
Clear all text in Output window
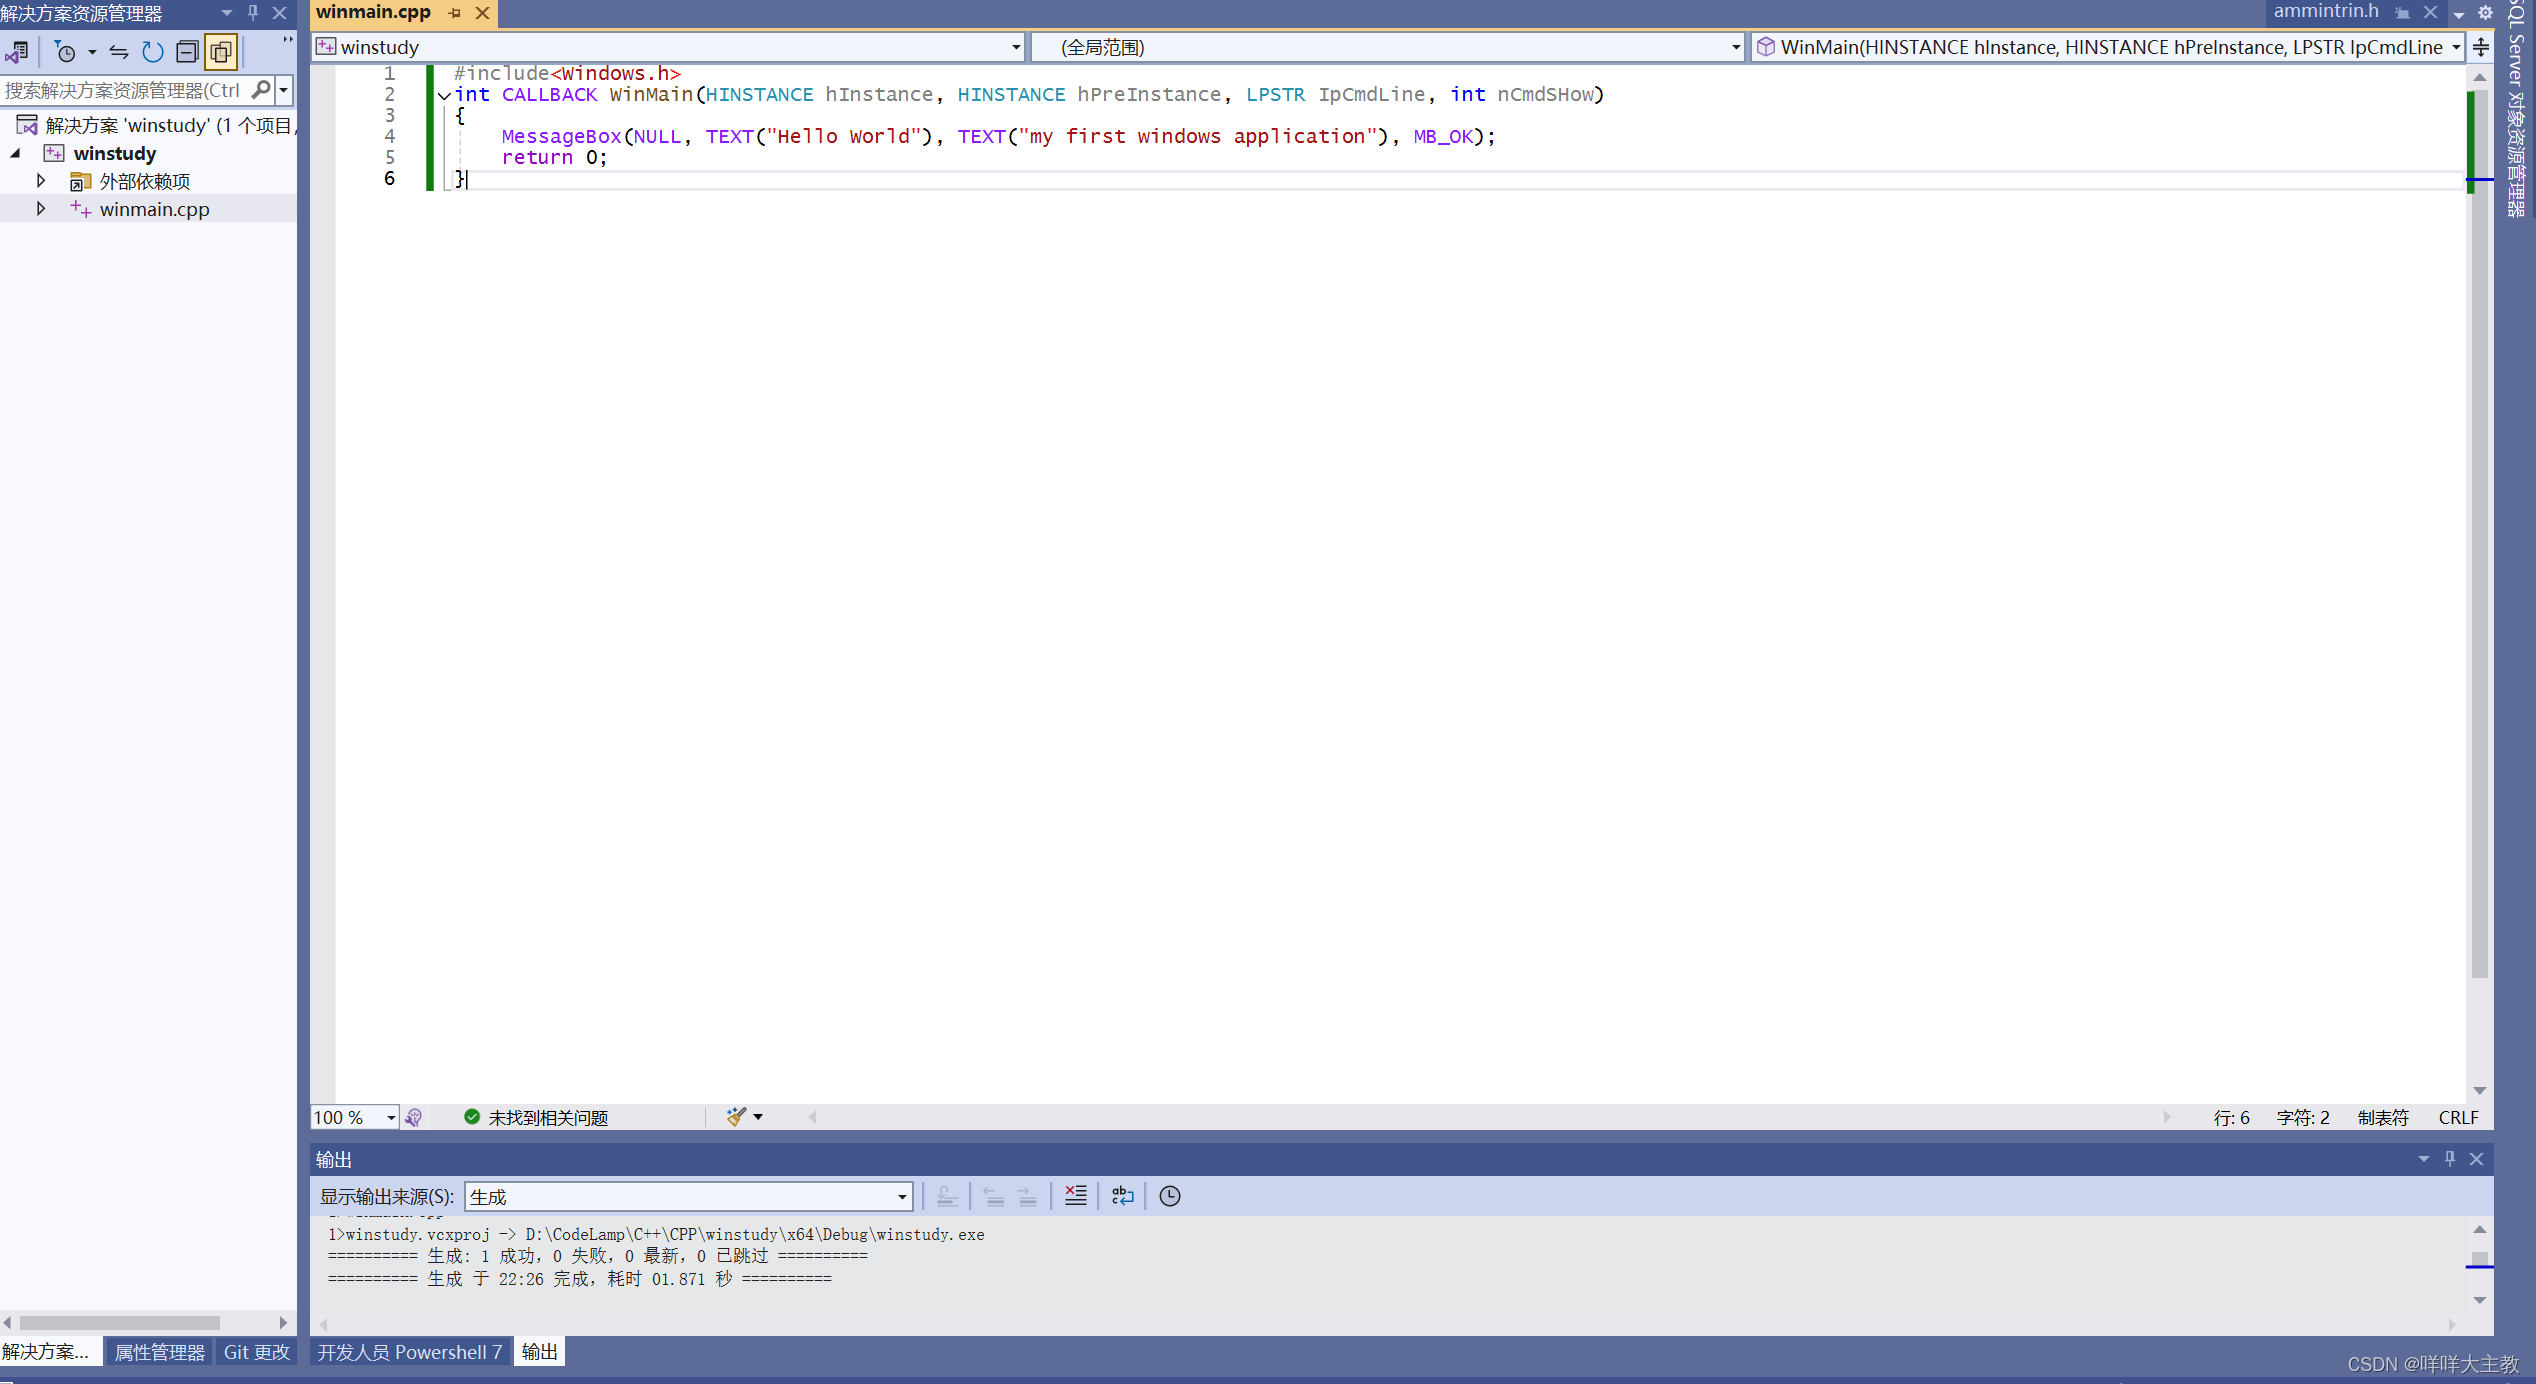point(1075,1196)
